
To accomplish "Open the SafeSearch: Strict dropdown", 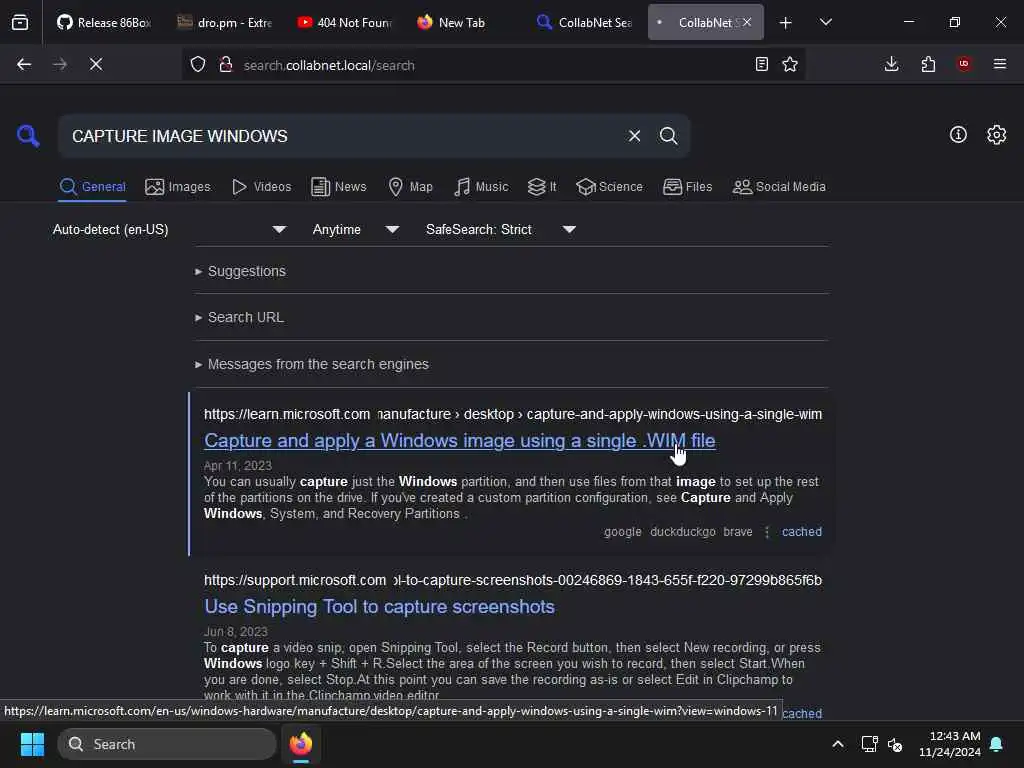I will tap(500, 229).
